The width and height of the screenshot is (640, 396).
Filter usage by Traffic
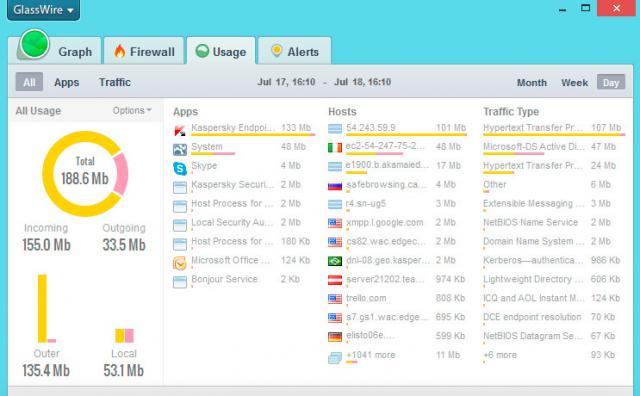click(115, 82)
